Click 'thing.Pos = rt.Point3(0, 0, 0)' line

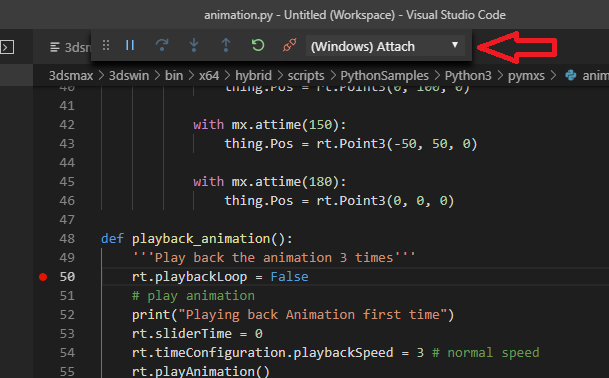339,201
